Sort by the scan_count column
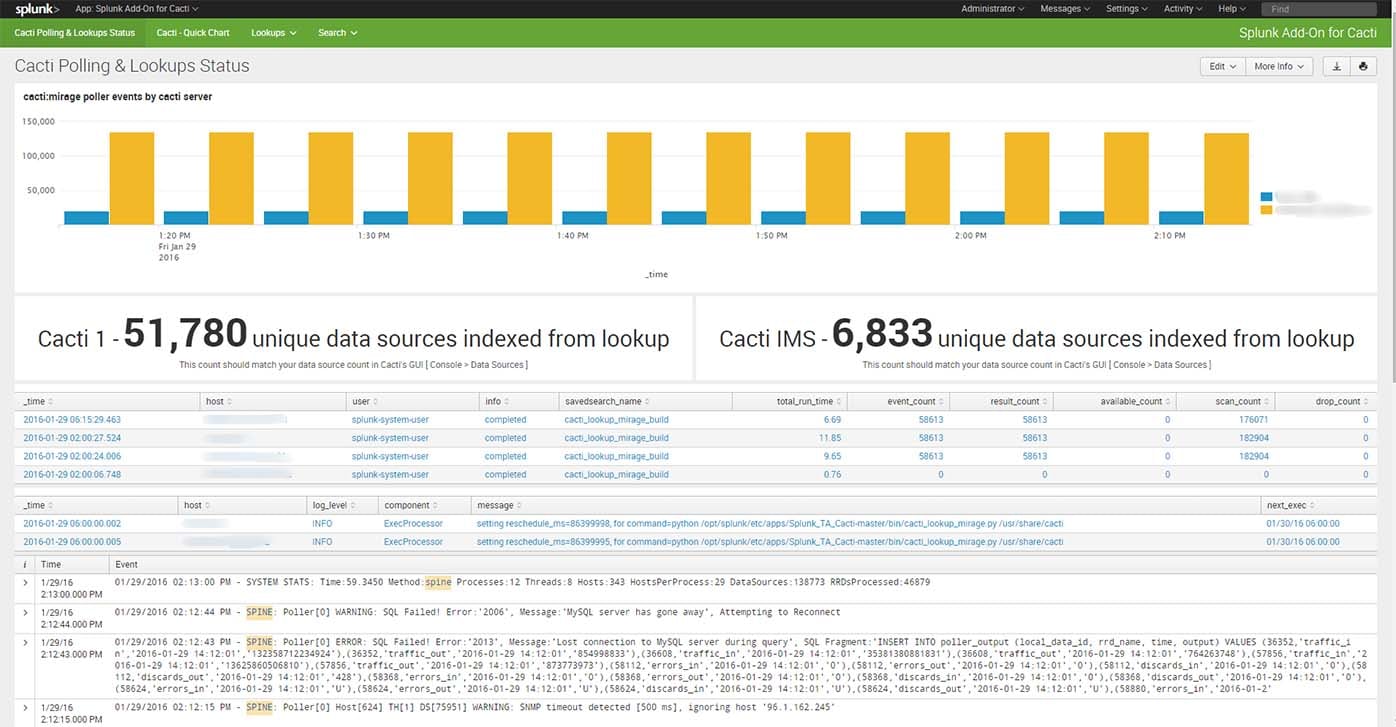 (x=1242, y=401)
